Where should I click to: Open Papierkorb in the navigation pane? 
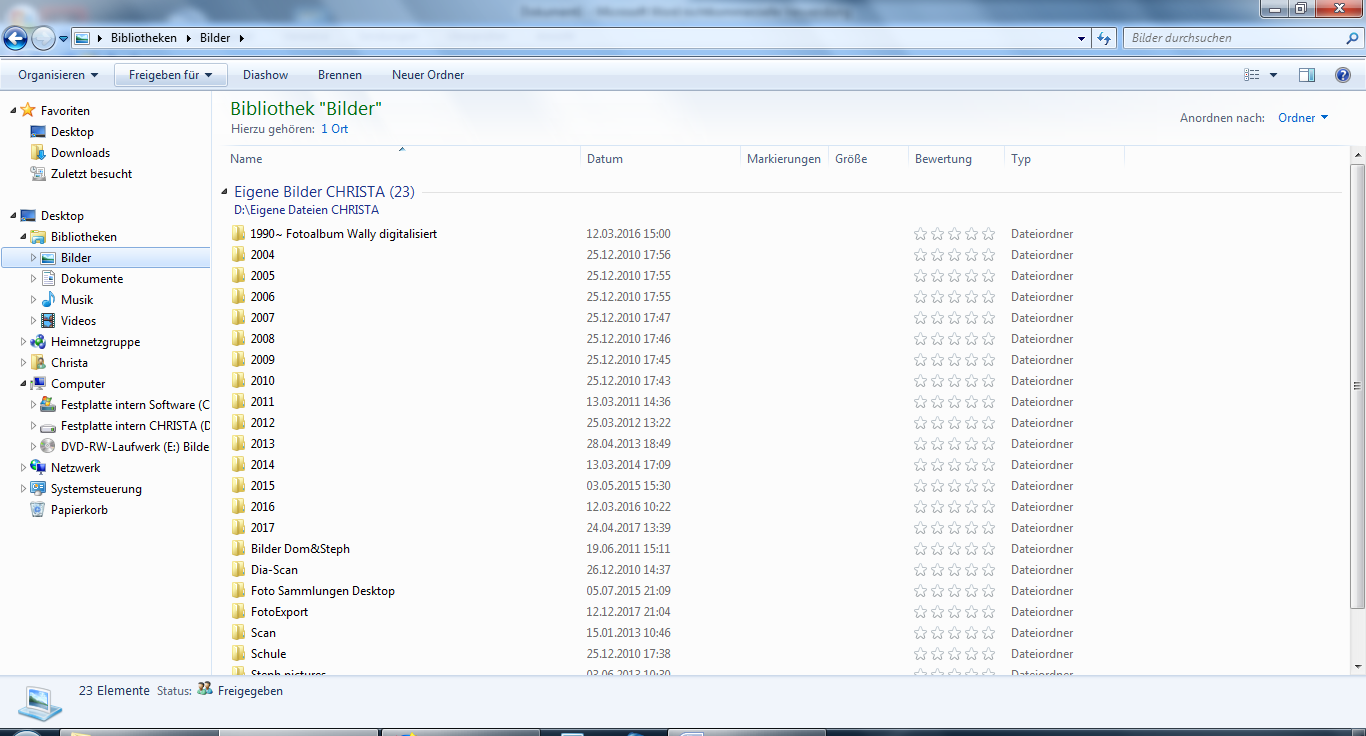point(79,510)
